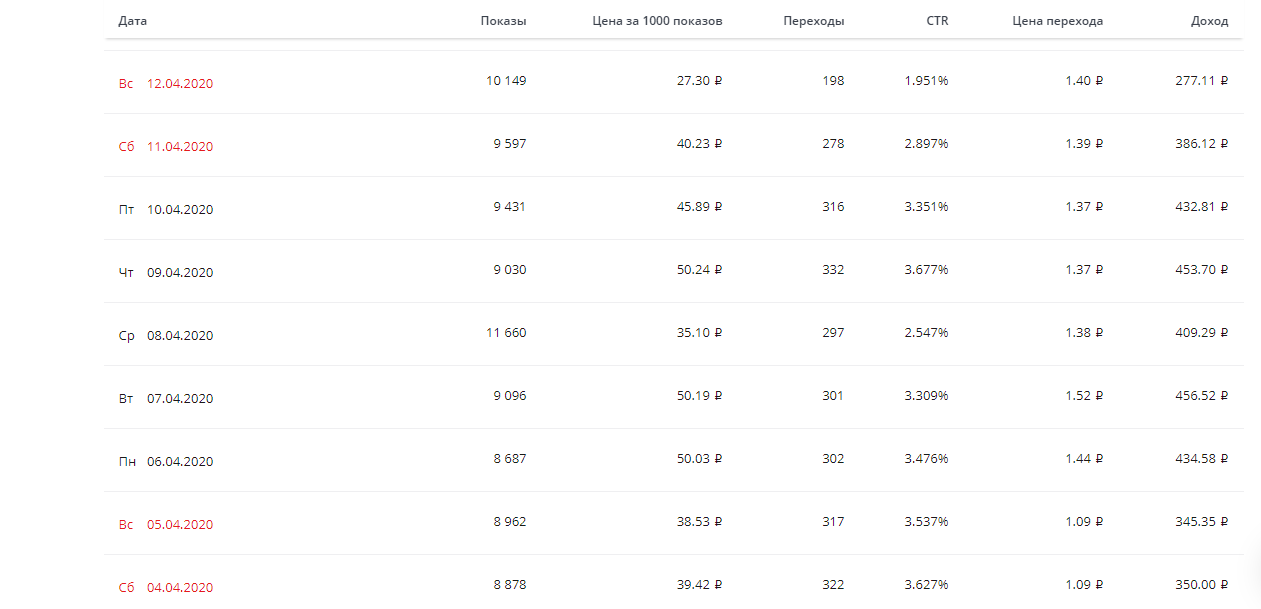This screenshot has width=1261, height=609.
Task: Select the Saturday 04.04.2020 date
Action: 179,588
